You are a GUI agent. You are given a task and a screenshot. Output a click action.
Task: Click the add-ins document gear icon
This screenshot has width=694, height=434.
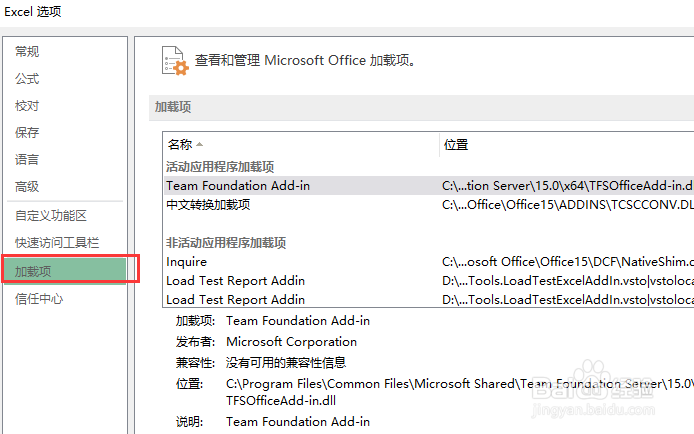tap(175, 61)
